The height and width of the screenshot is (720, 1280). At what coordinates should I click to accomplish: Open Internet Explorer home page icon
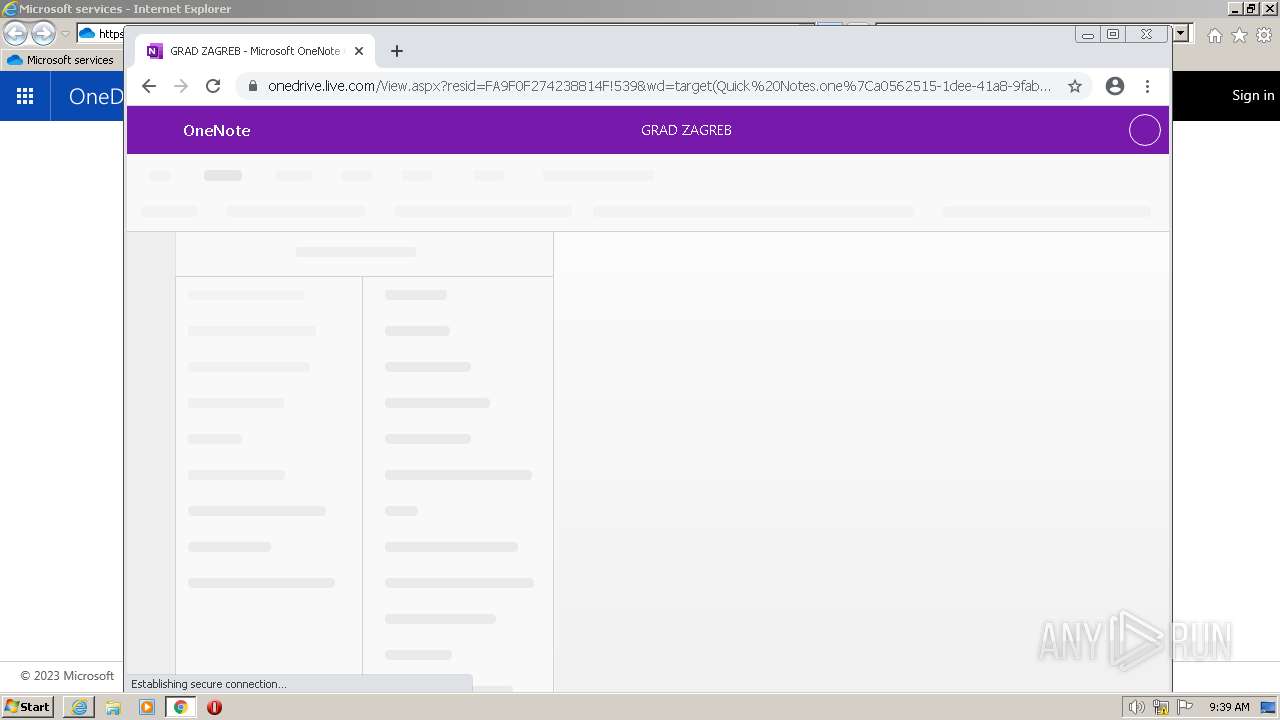tap(1214, 35)
